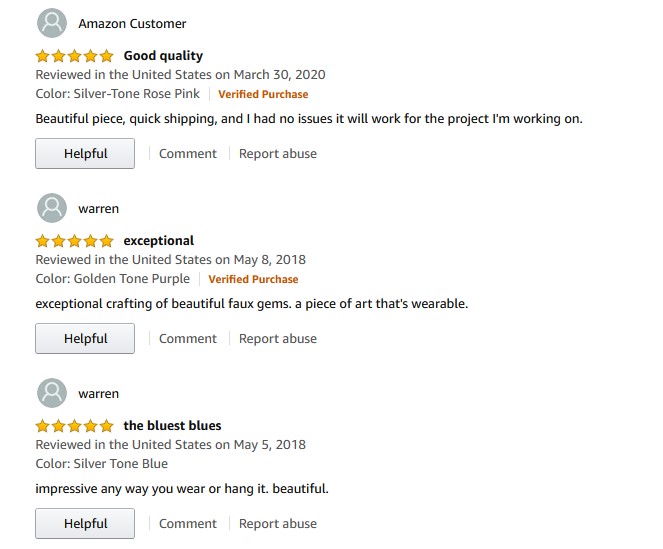Open 'the bluest blues' review title
The width and height of the screenshot is (663, 549).
pos(172,426)
